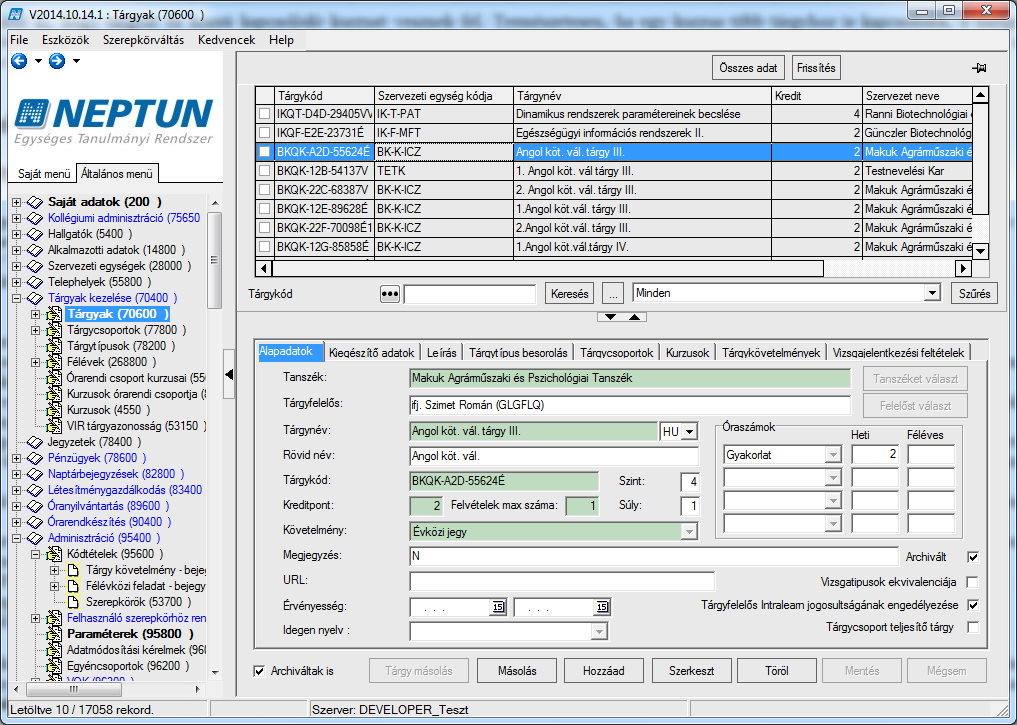This screenshot has height=725, width=1017.
Task: Click the Tárgytípusok node icon
Action: [x=54, y=346]
